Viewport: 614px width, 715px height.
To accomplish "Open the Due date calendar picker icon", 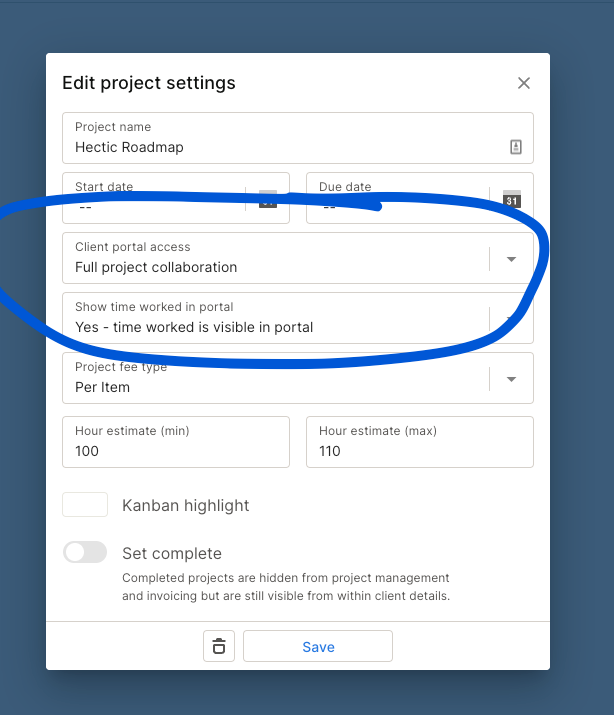I will tap(512, 199).
